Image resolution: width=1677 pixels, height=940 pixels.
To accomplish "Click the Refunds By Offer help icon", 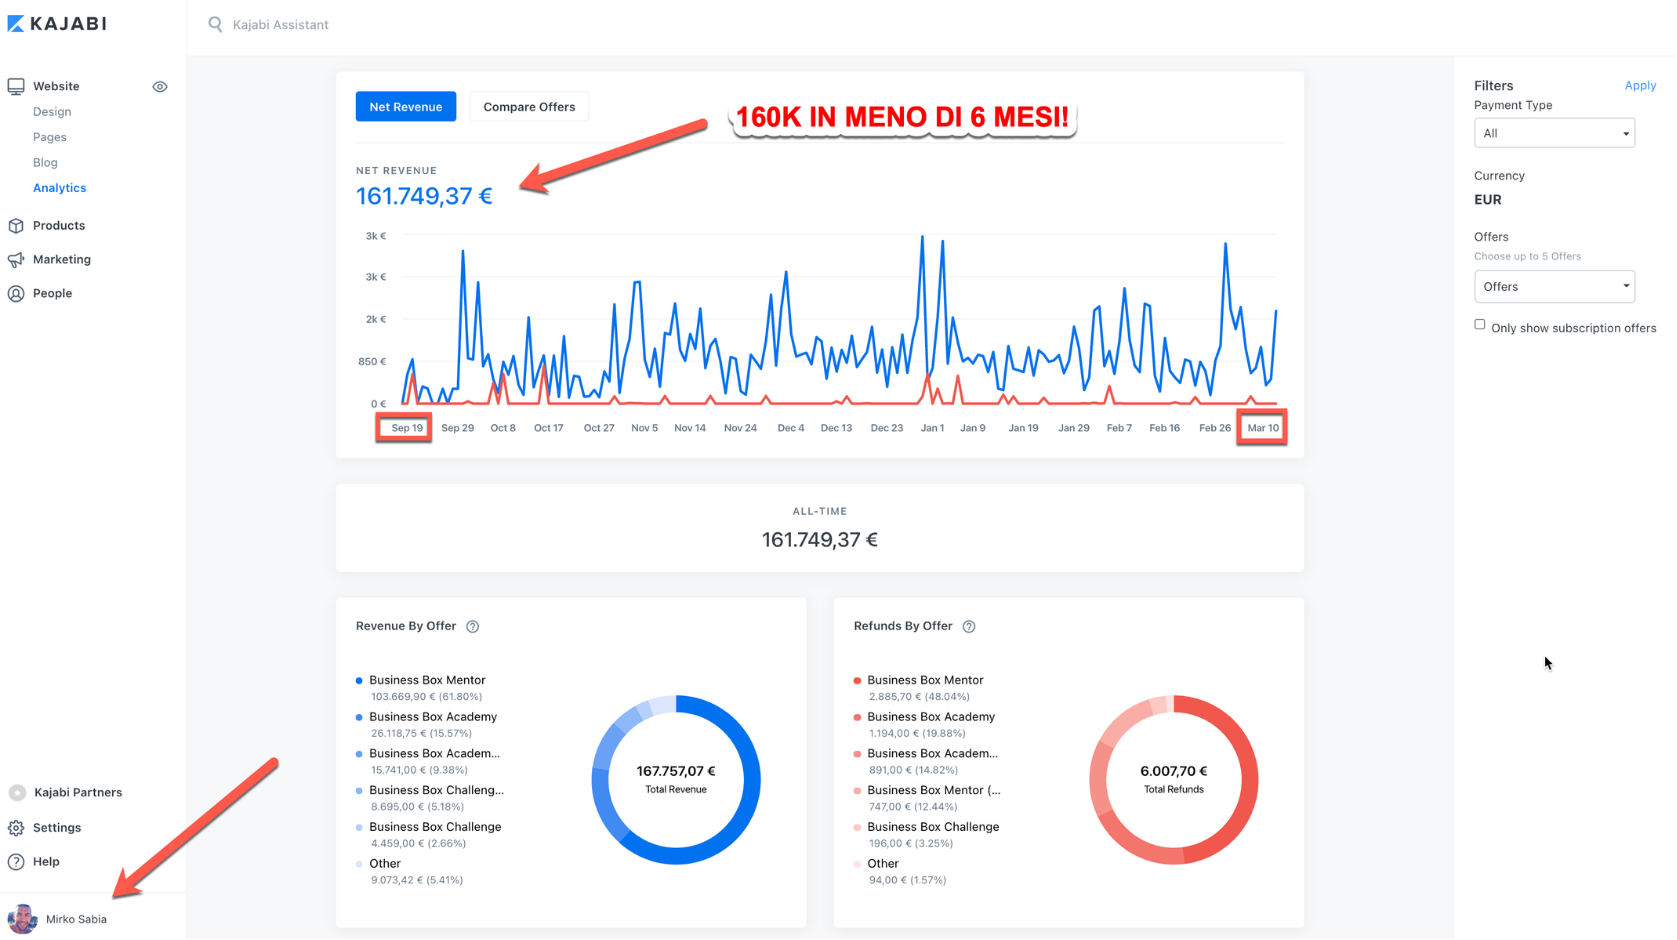I will (x=969, y=627).
